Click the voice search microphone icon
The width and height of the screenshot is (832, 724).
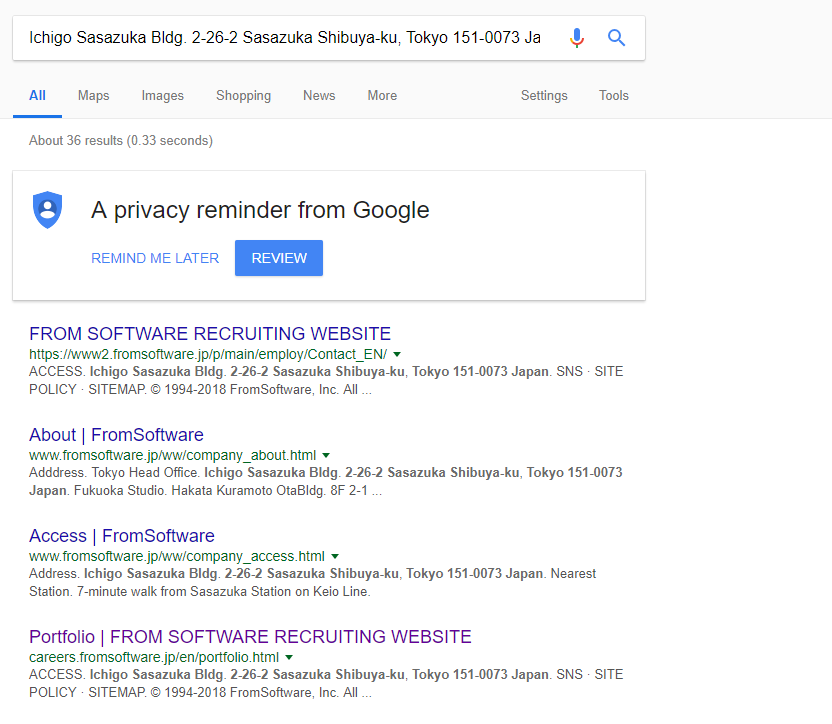coord(577,38)
